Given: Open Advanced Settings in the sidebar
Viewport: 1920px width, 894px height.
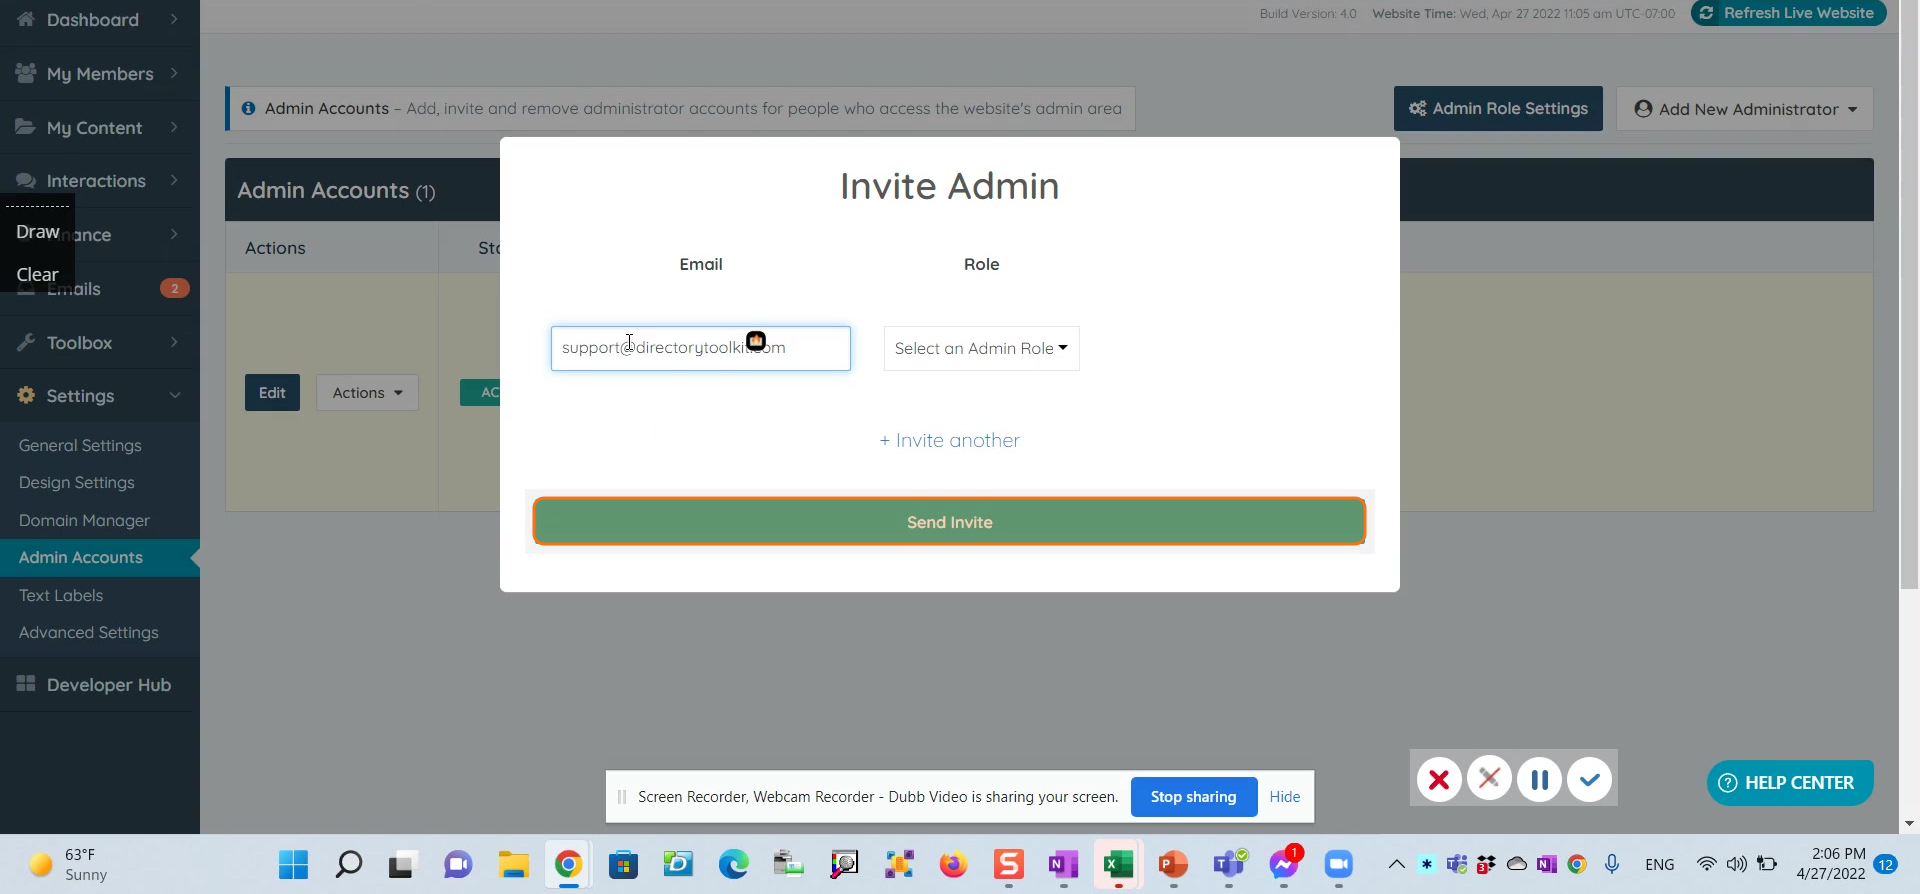Looking at the screenshot, I should (88, 632).
